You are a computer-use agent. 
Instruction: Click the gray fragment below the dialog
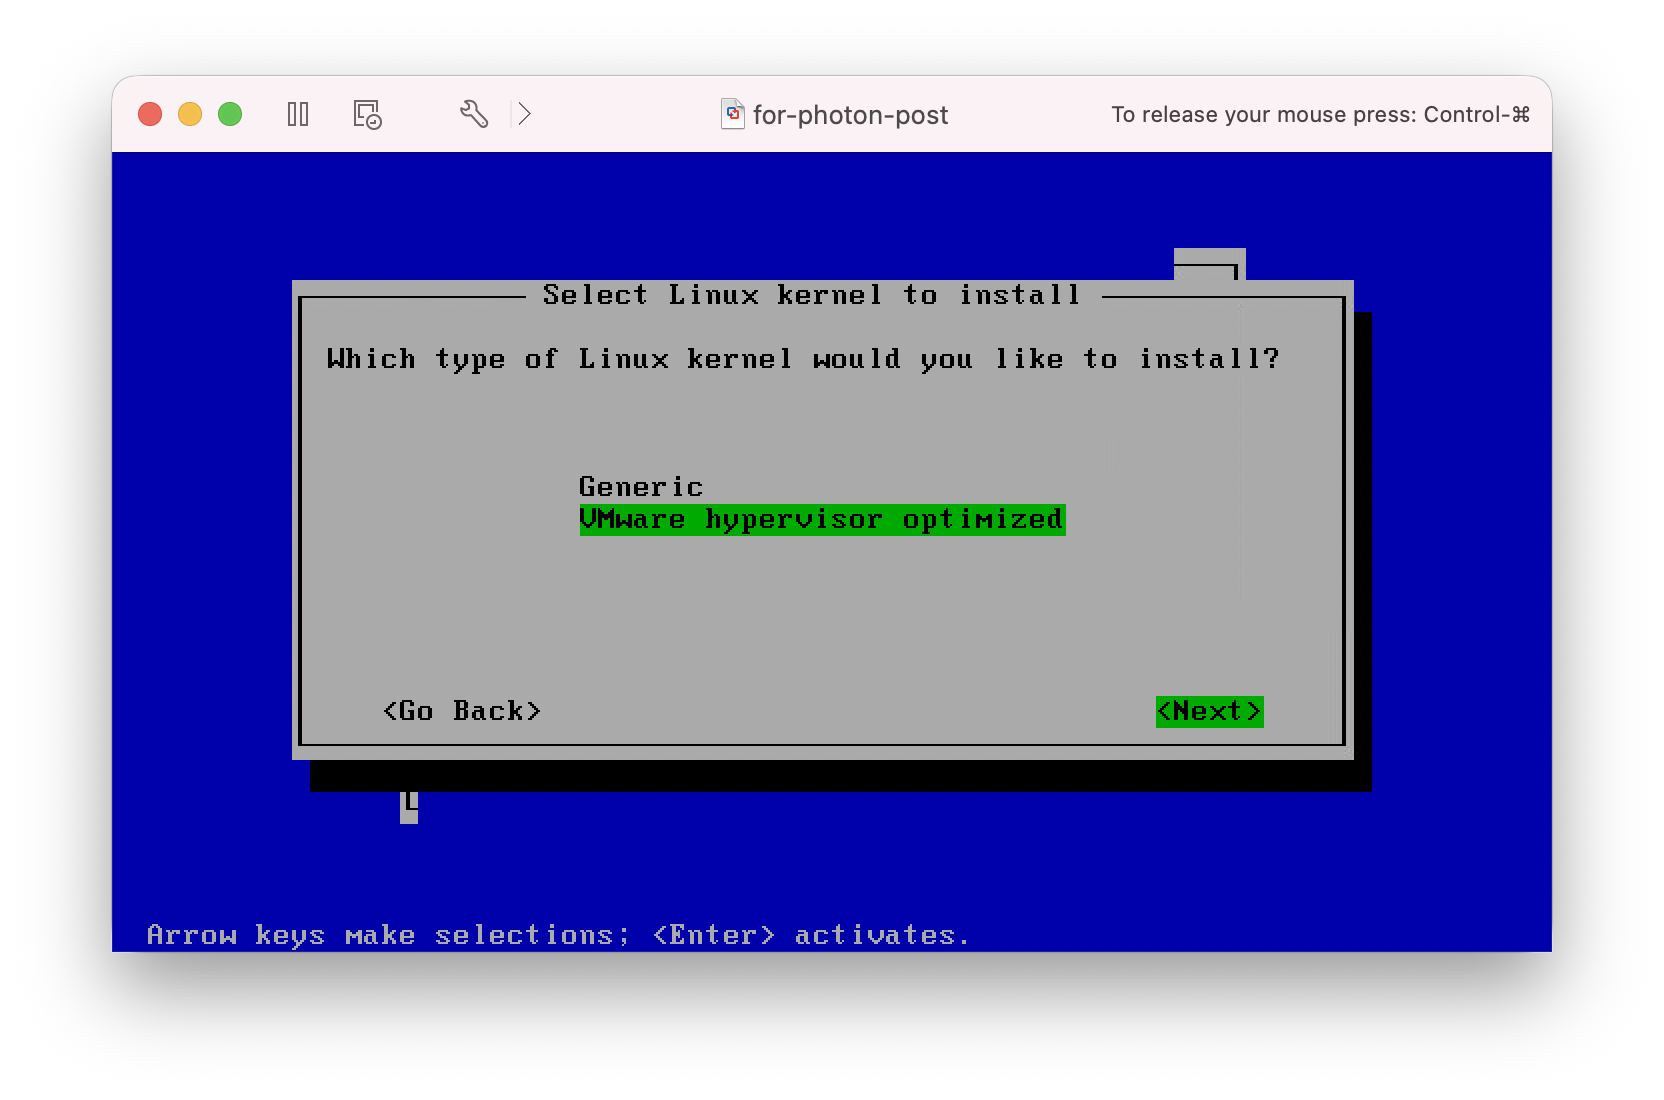pos(409,806)
